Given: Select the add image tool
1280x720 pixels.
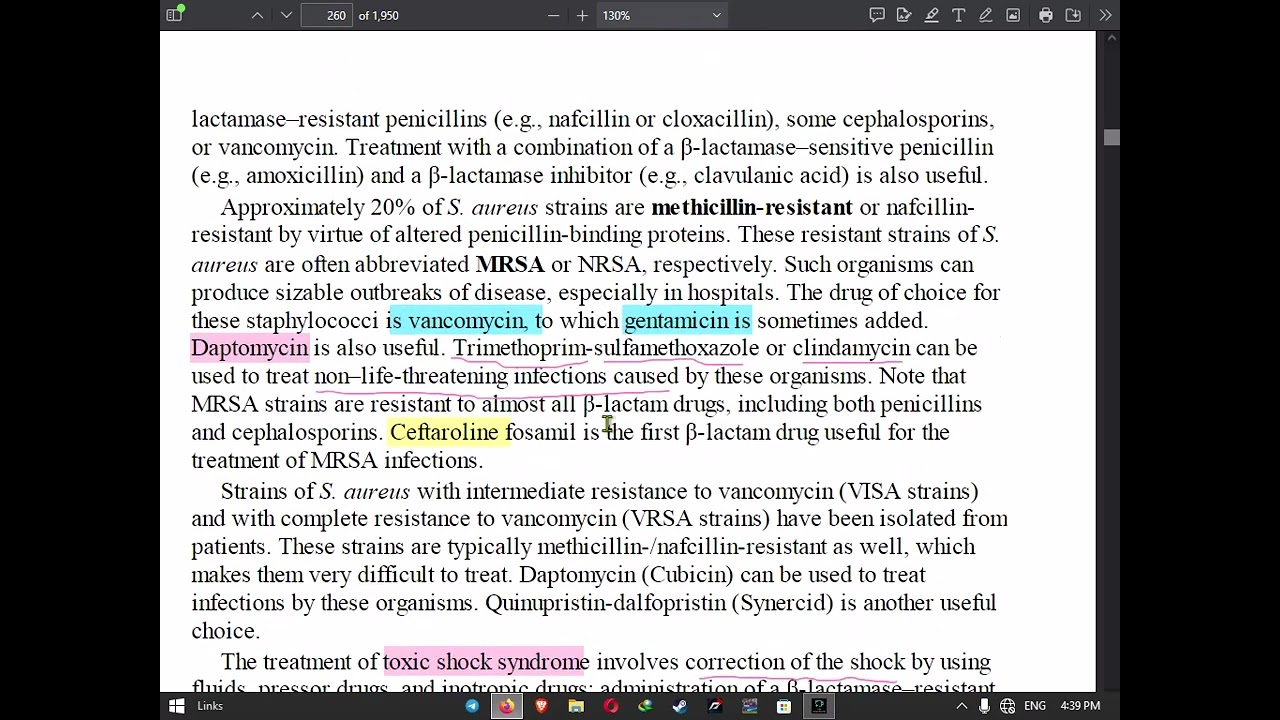Looking at the screenshot, I should pyautogui.click(x=1013, y=15).
